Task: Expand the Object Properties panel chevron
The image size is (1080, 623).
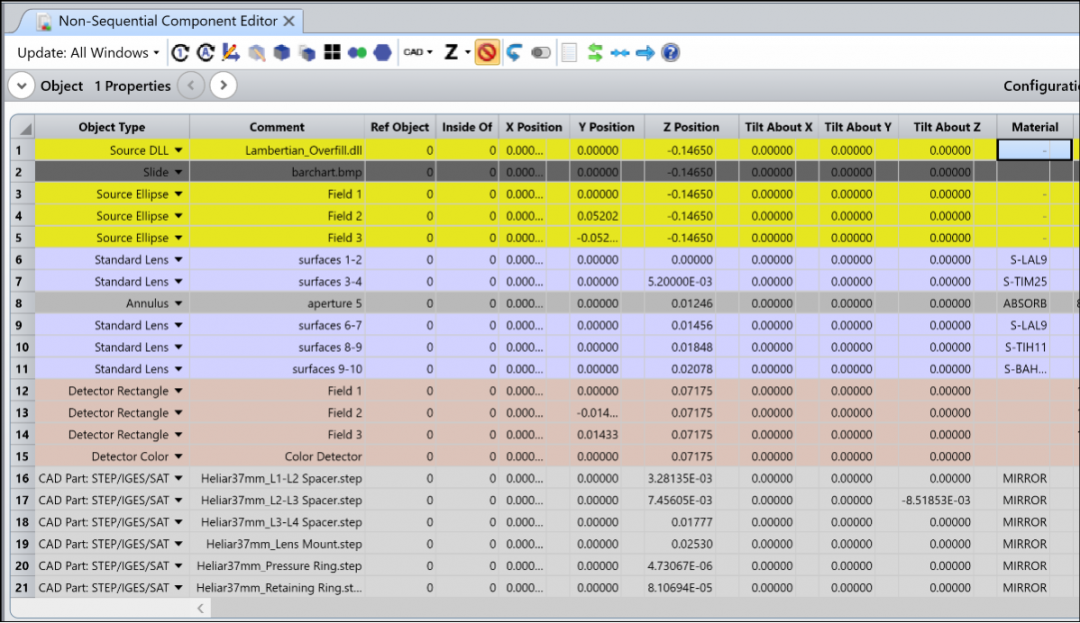Action: [21, 86]
